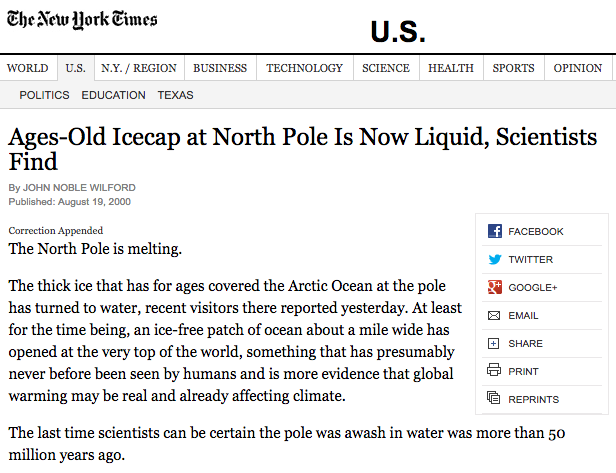Image resolution: width=616 pixels, height=473 pixels.
Task: Open the Technology section tab
Action: 304,68
